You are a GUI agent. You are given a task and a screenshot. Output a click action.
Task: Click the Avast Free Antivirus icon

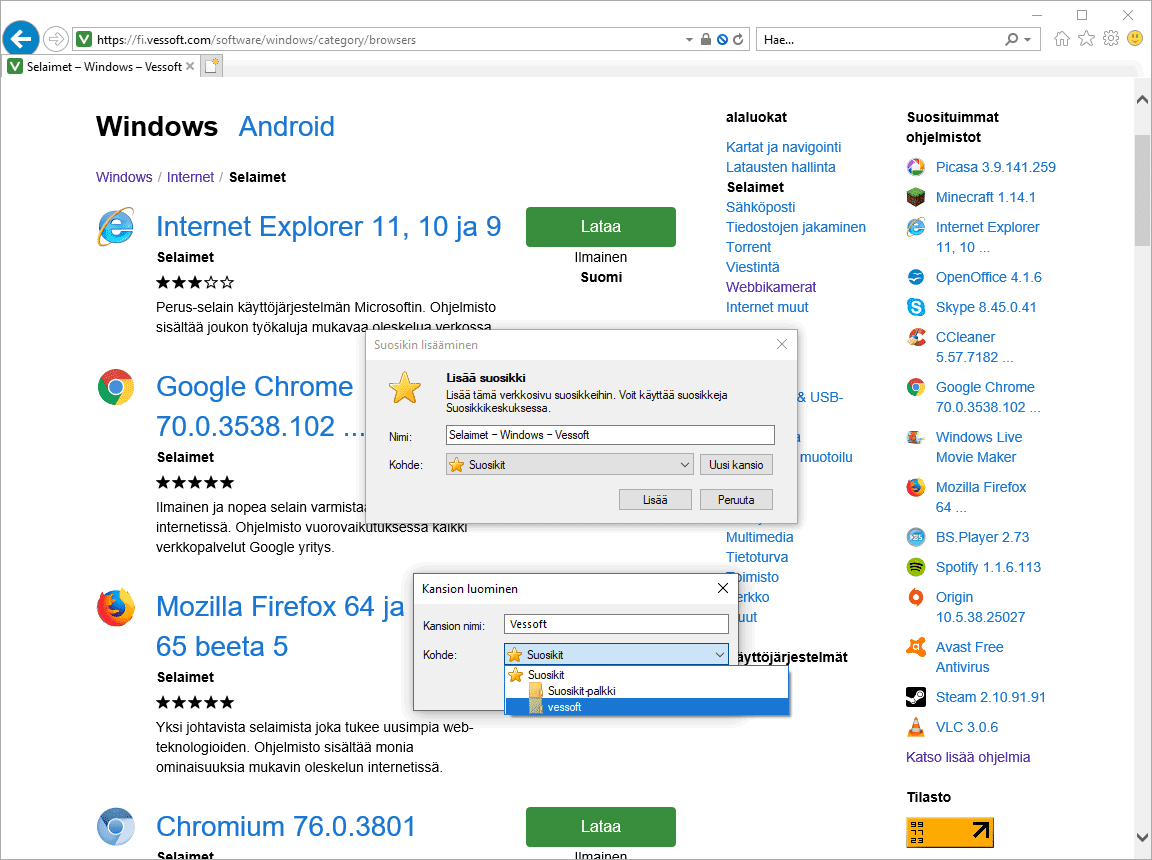pos(915,648)
